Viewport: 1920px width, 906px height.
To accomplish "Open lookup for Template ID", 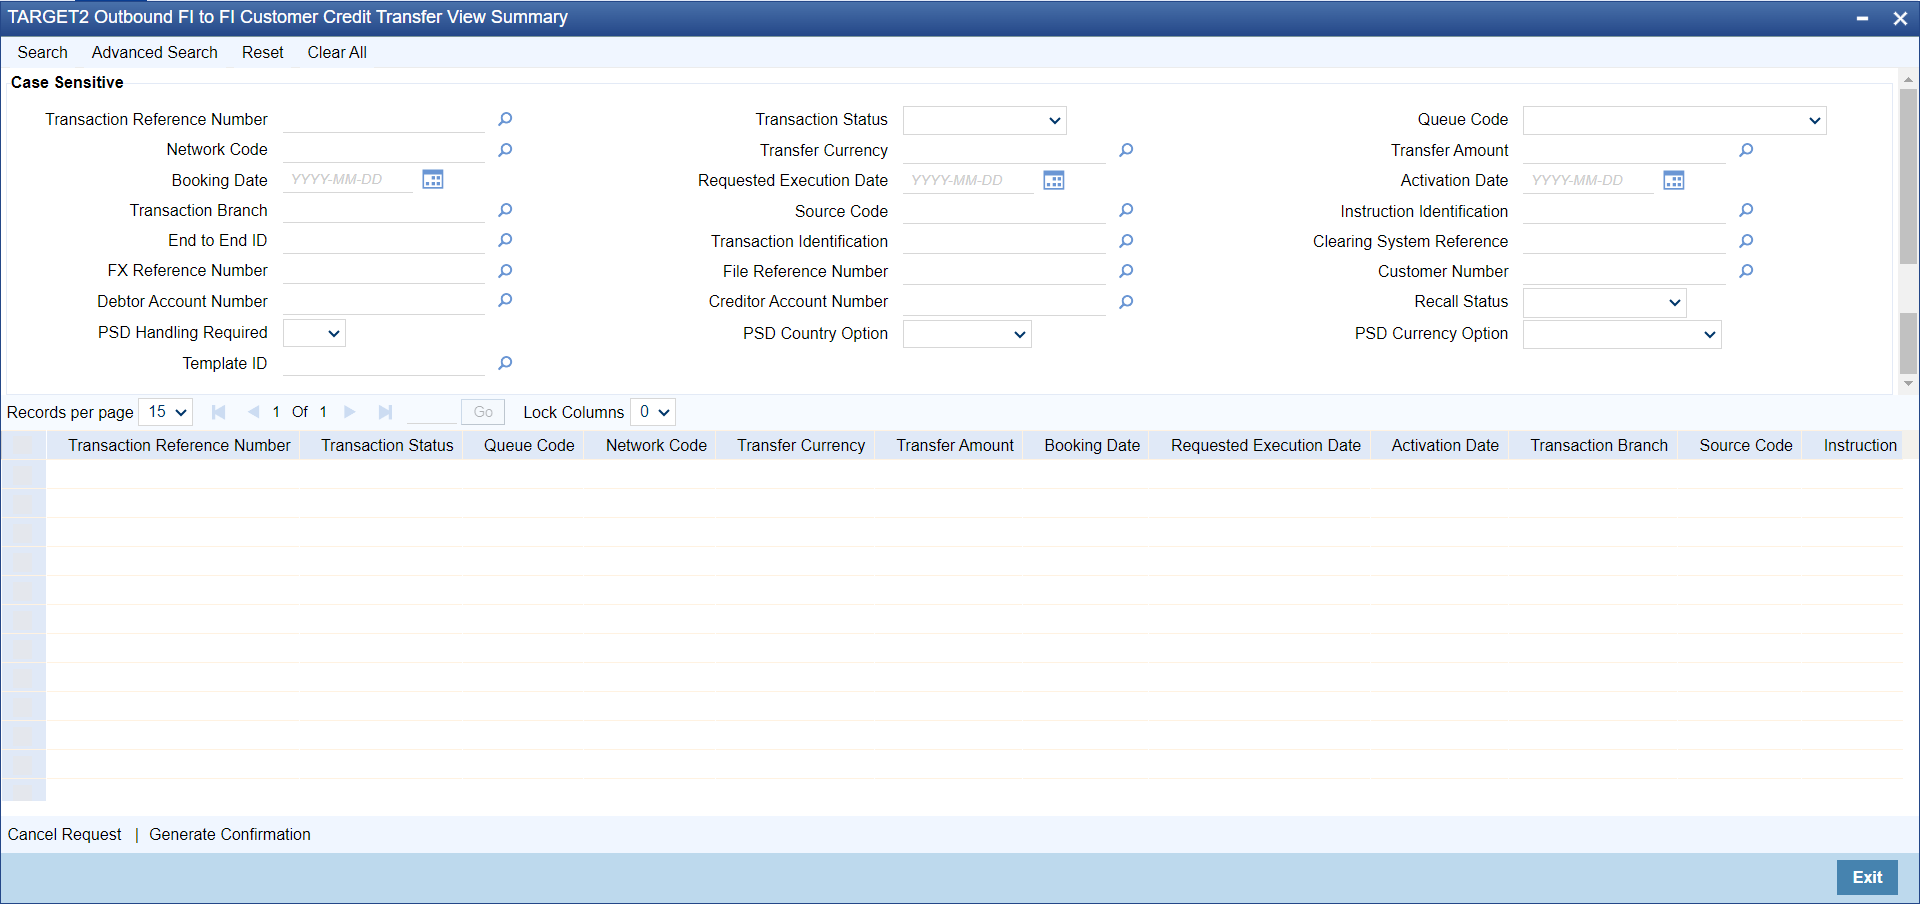I will coord(505,363).
